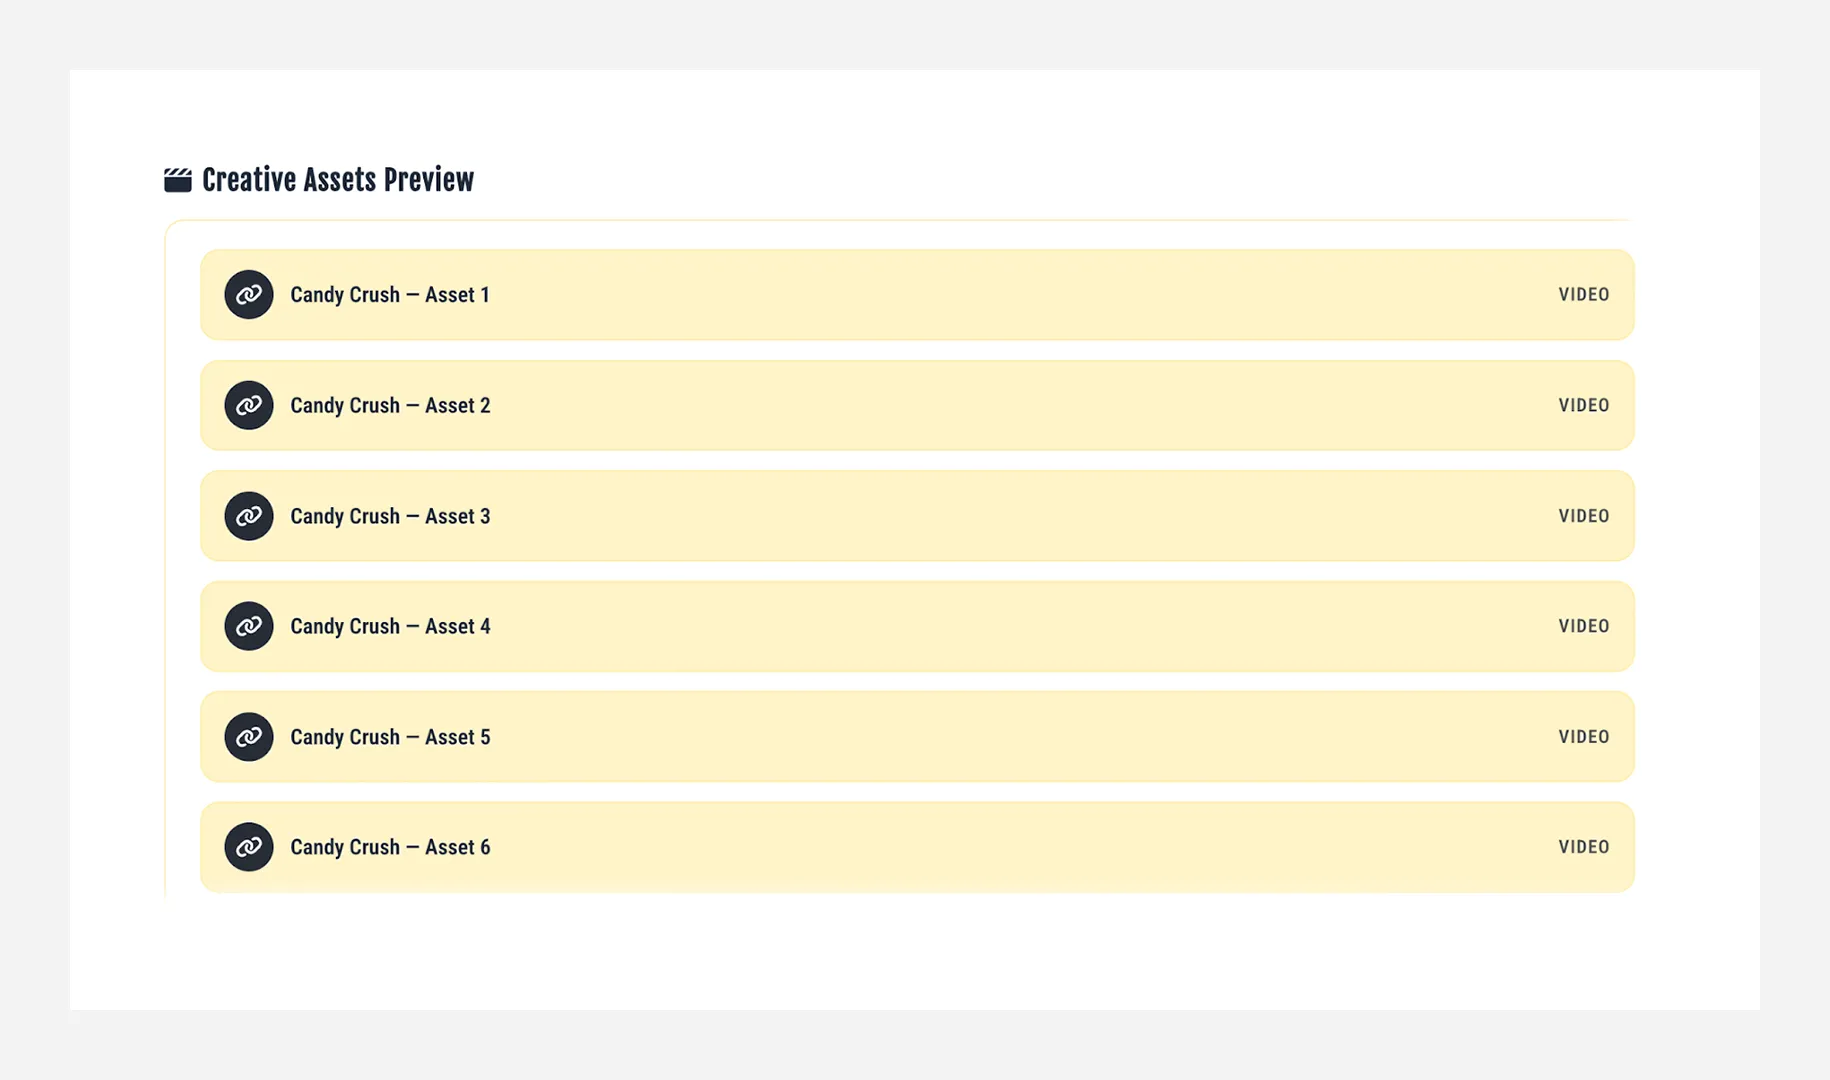Click the link icon on Asset 1
1830x1080 pixels.
[x=248, y=294]
